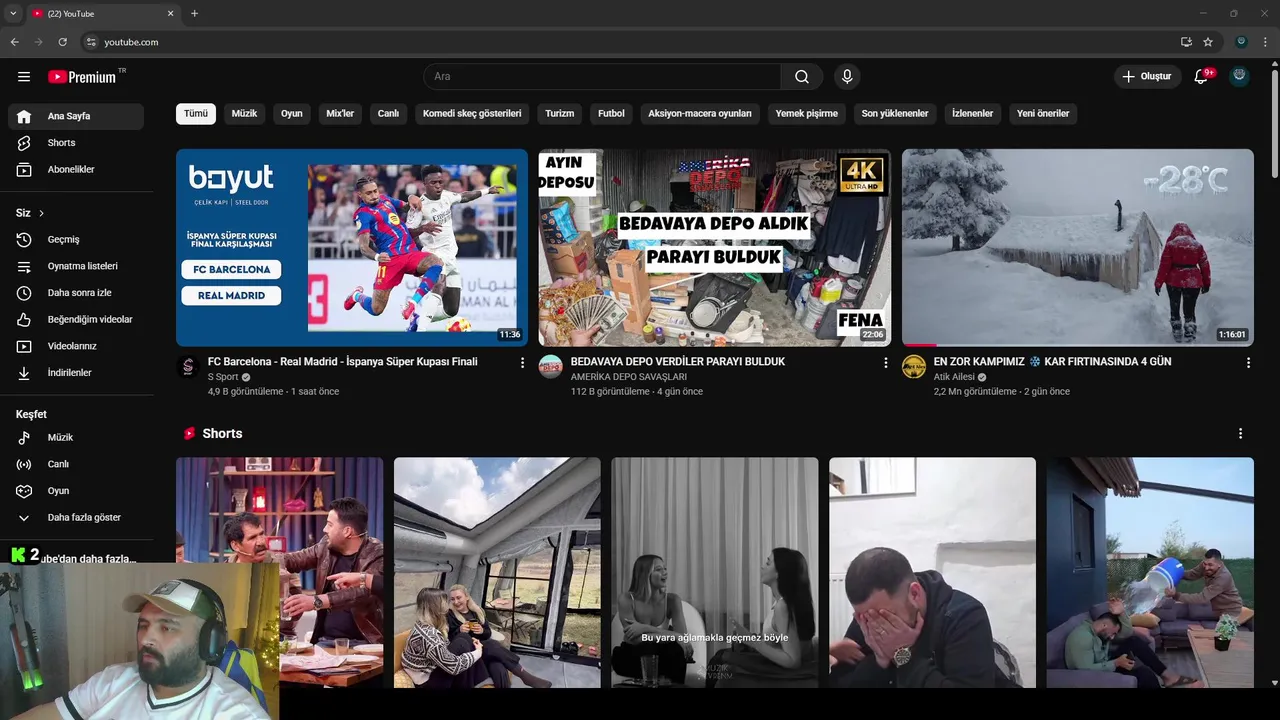Open more options for EN ZOR KAMPIMIZ video
This screenshot has width=1280, height=720.
[x=1248, y=363]
